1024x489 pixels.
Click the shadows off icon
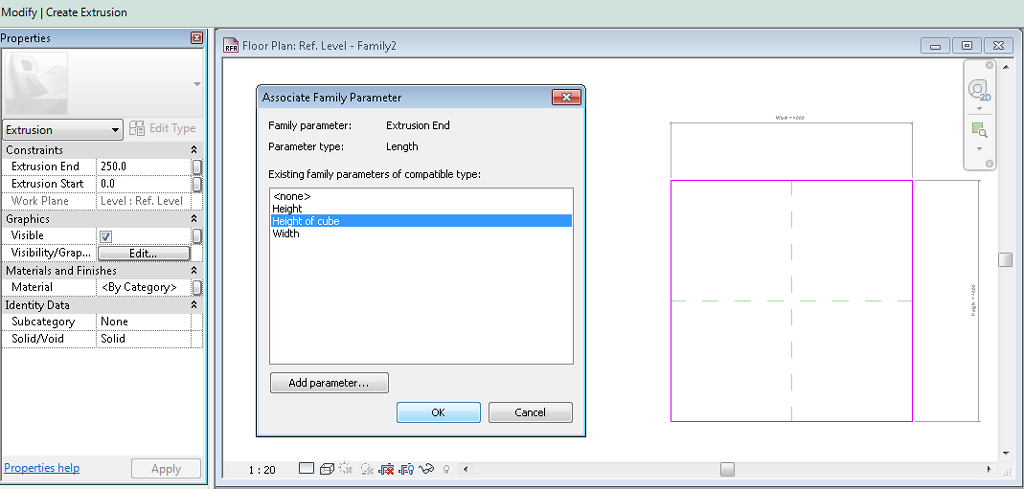click(x=366, y=469)
